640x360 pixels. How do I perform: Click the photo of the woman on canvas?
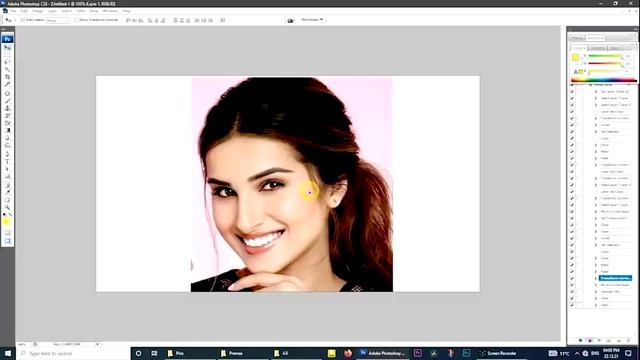click(x=292, y=184)
